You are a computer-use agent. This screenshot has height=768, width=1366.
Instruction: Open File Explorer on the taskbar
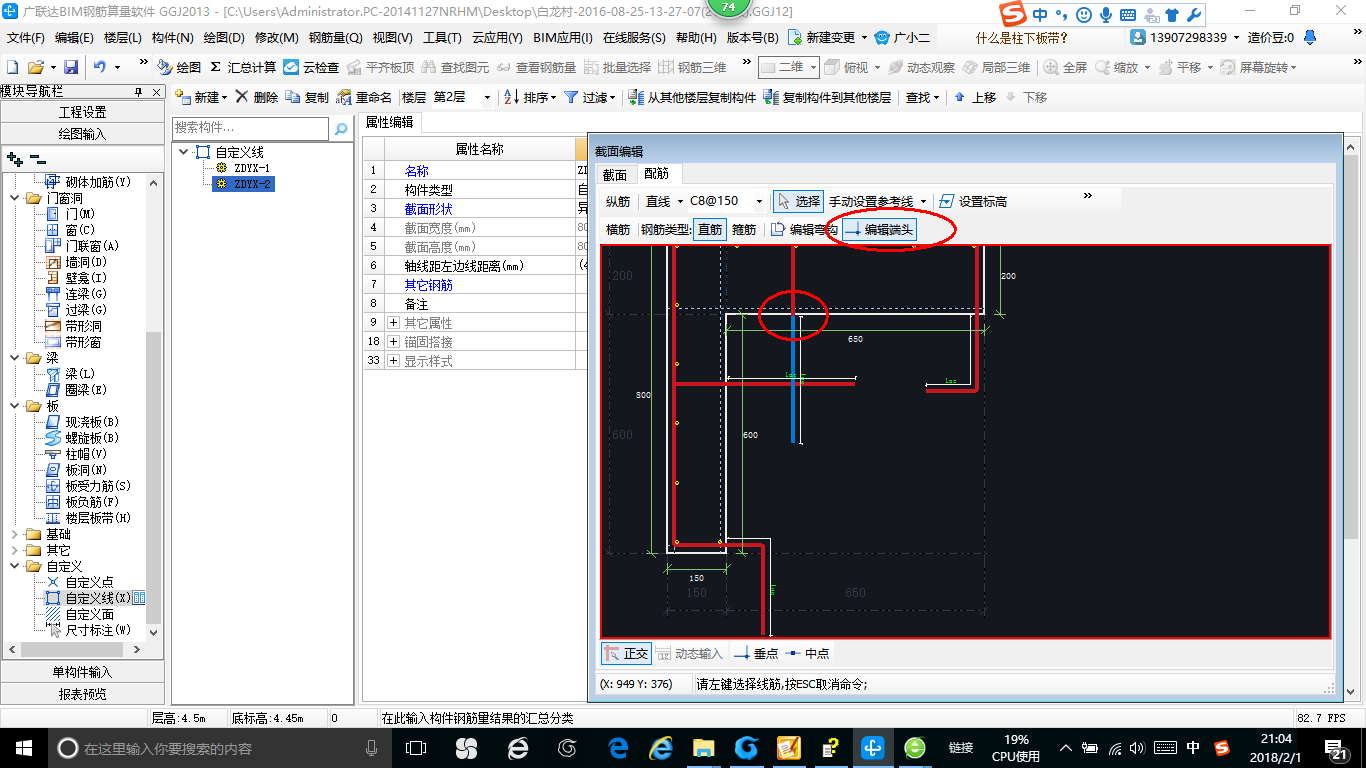[x=704, y=748]
